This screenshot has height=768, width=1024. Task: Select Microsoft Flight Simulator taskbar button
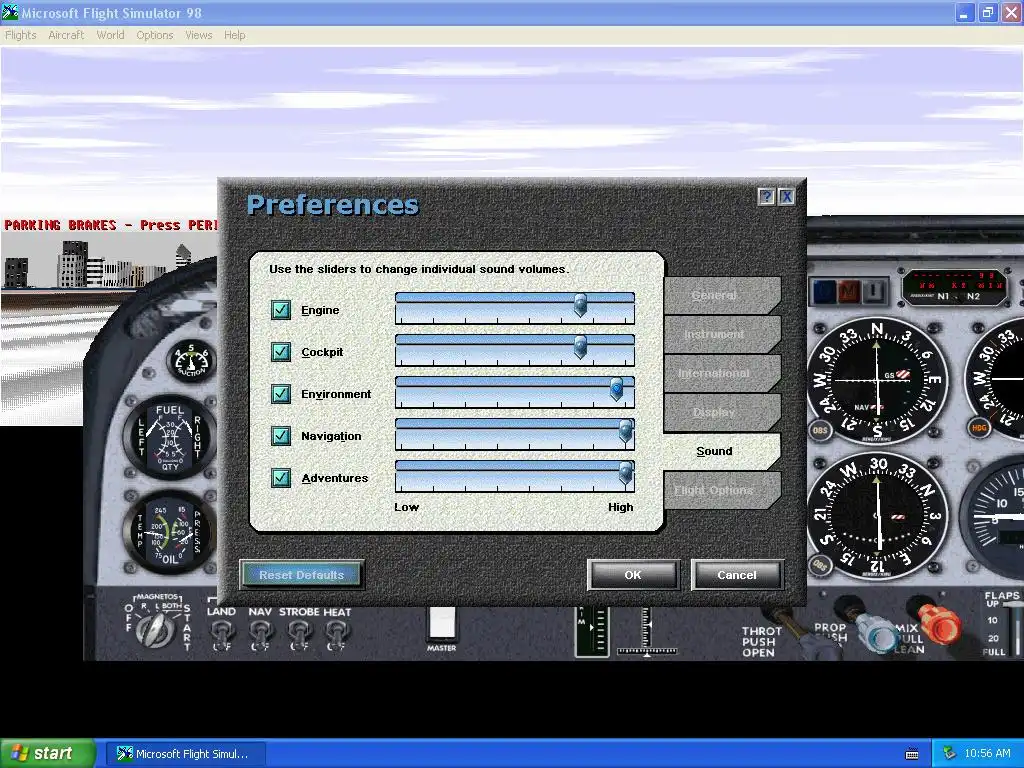coord(185,754)
